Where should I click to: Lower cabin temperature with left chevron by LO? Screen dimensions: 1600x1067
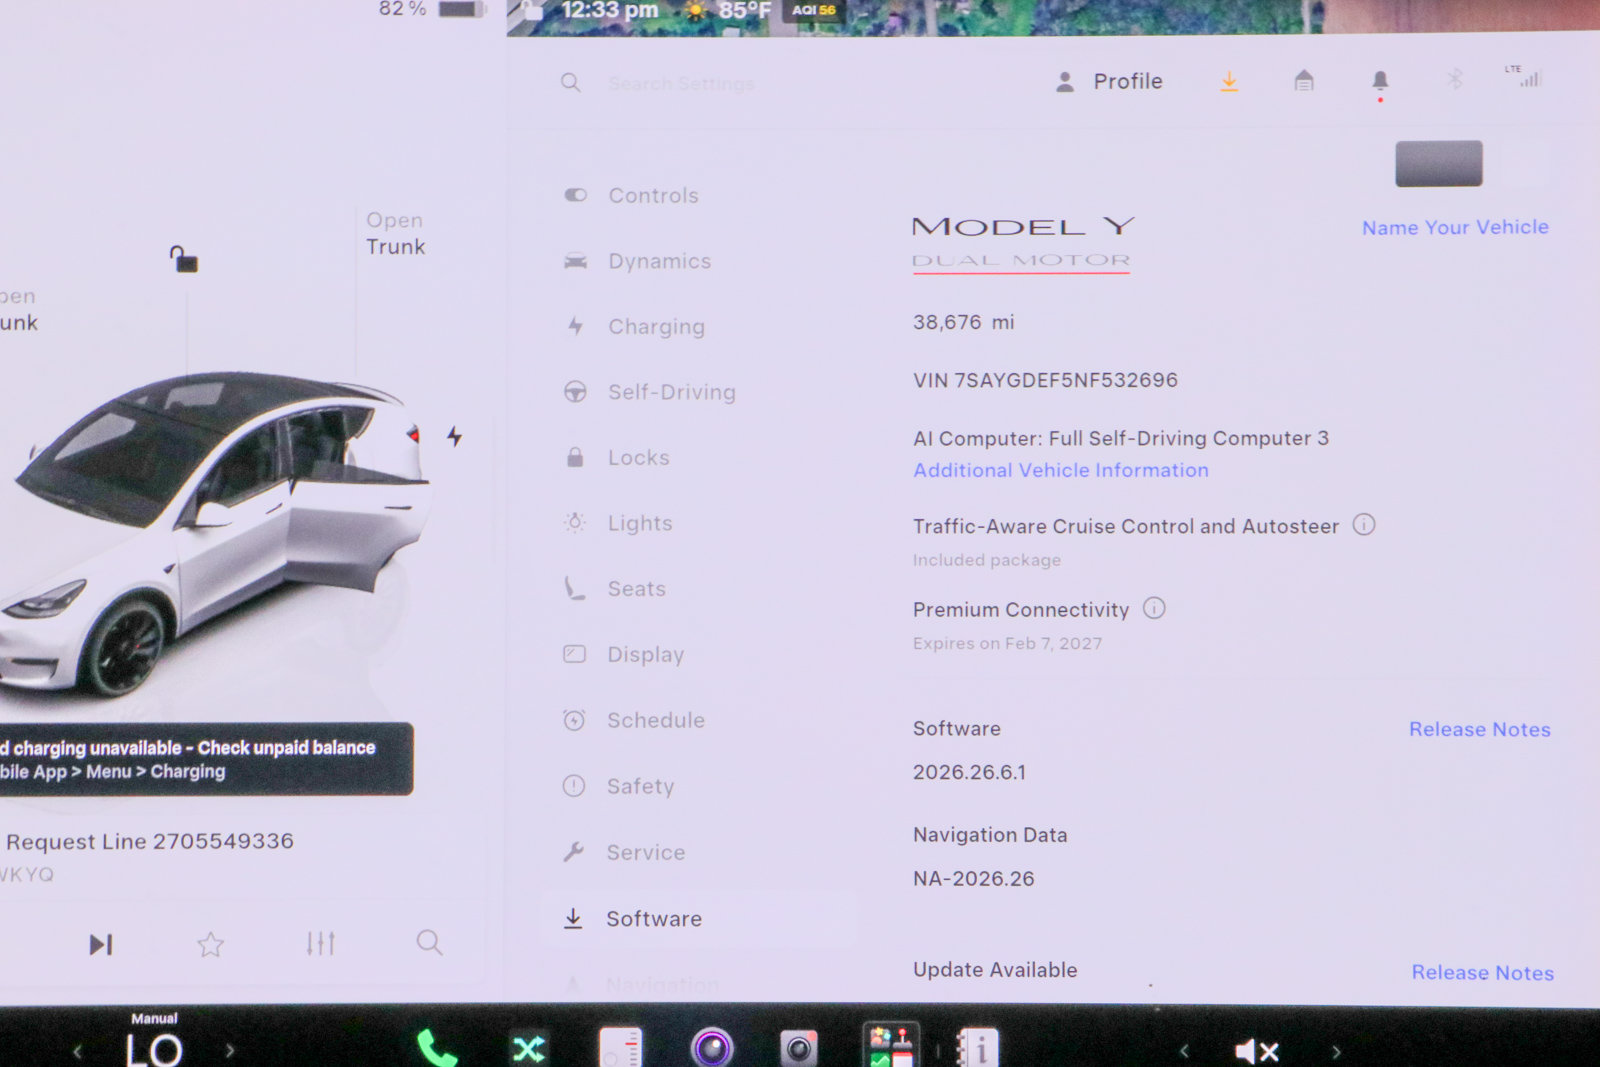coord(77,1051)
